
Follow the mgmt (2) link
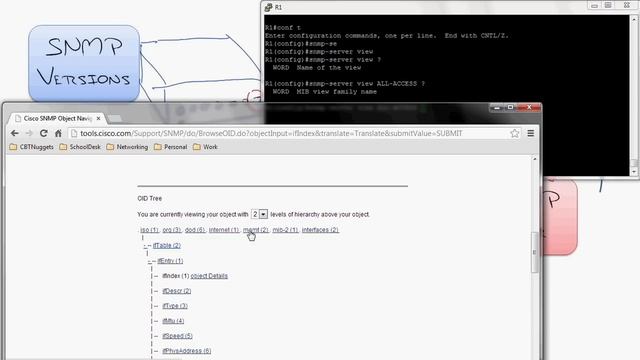tap(256, 230)
